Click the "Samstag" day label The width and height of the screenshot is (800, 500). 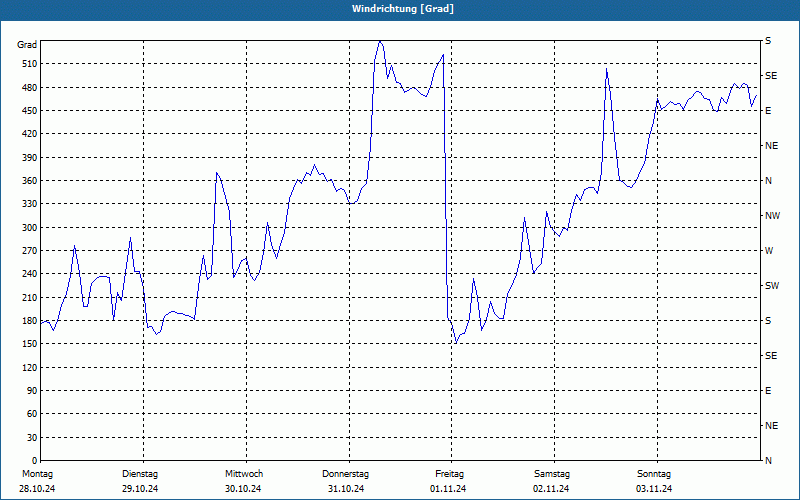point(552,474)
